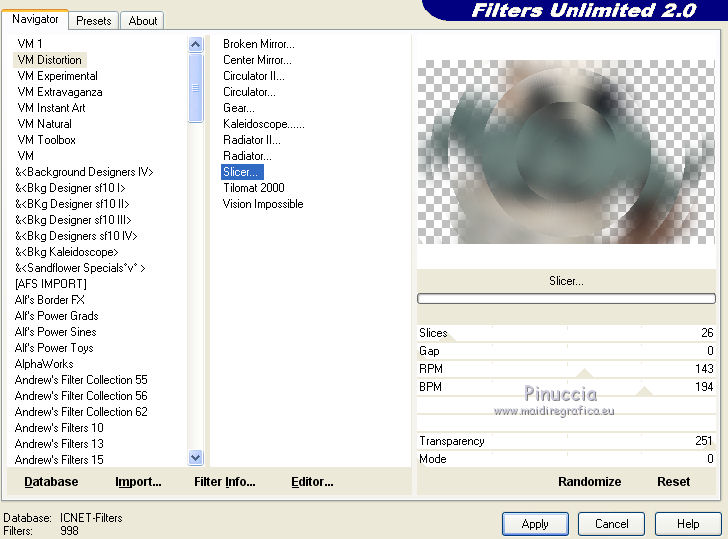Select Alf's Power Sines category
This screenshot has height=539, width=728.
(x=55, y=332)
